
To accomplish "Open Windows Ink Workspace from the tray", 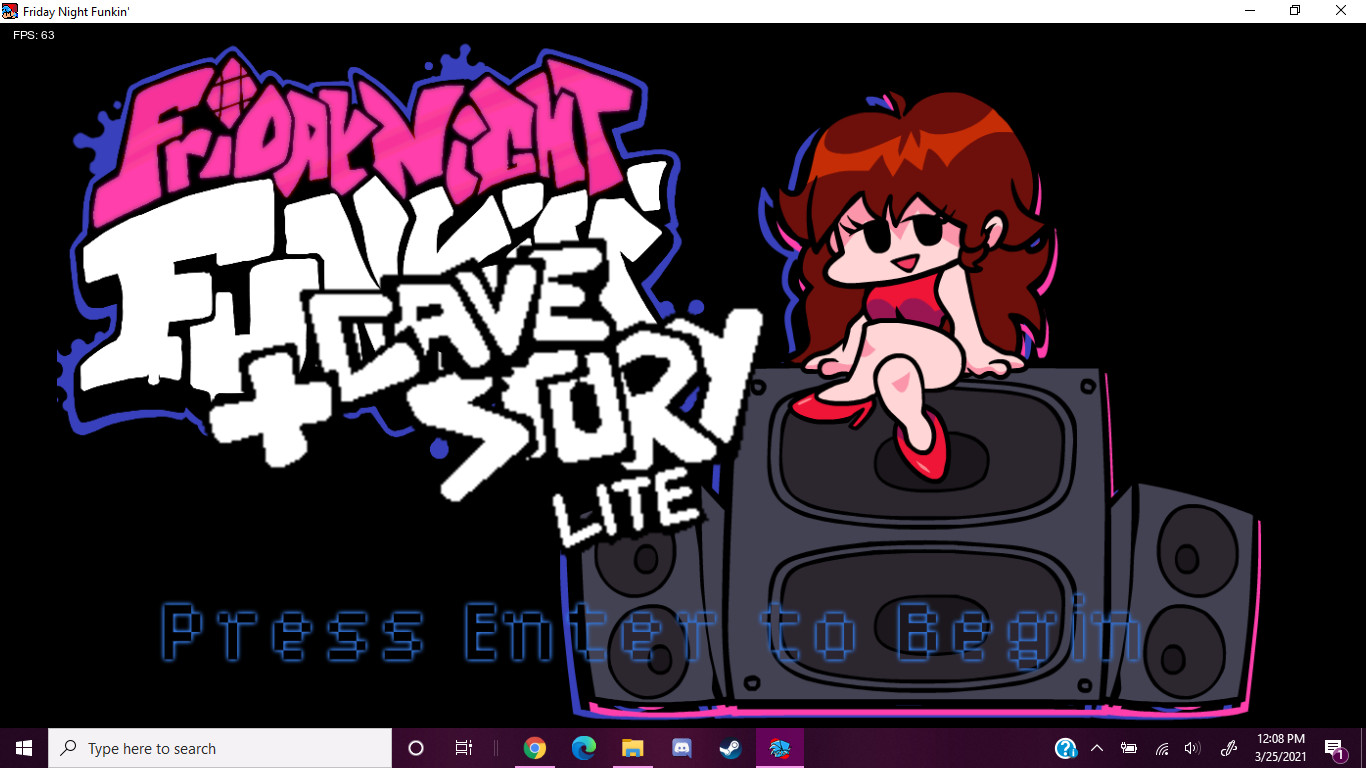I will pyautogui.click(x=1228, y=748).
